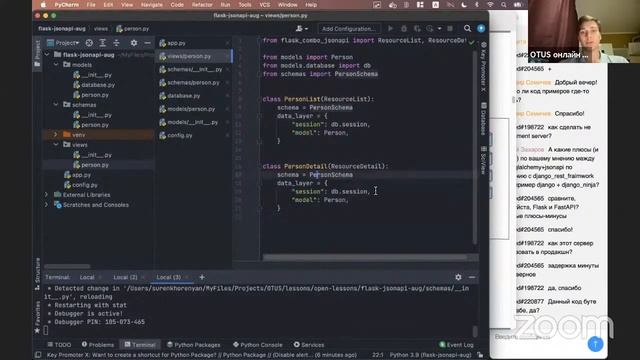The image size is (640, 360).
Task: Run the current configuration with the play icon
Action: (x=390, y=29)
